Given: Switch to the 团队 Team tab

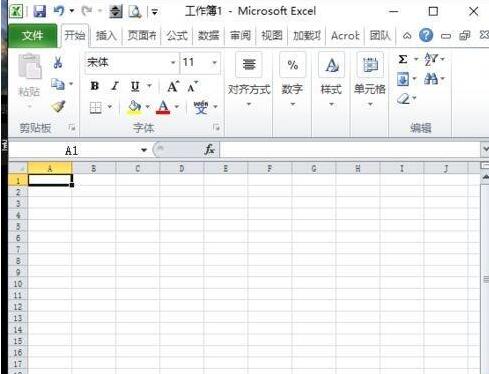Looking at the screenshot, I should (380, 35).
